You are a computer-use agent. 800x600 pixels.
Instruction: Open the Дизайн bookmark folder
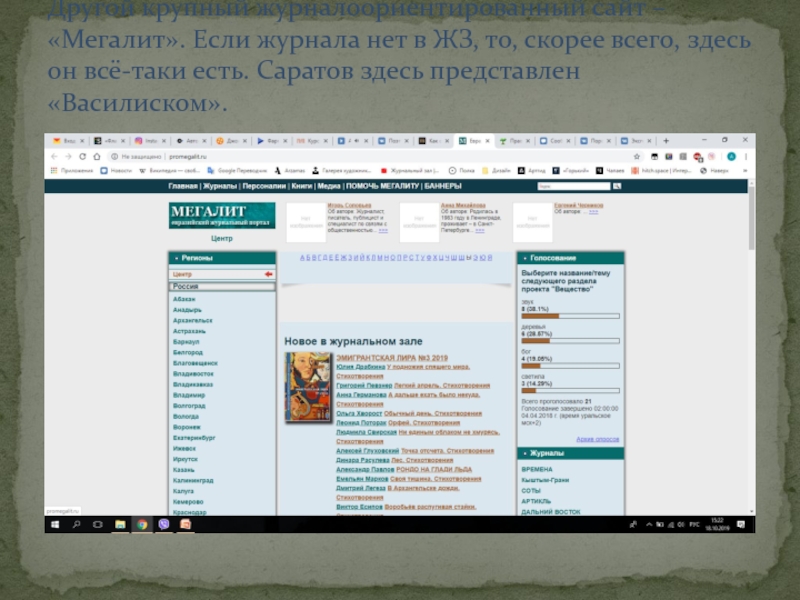point(496,171)
